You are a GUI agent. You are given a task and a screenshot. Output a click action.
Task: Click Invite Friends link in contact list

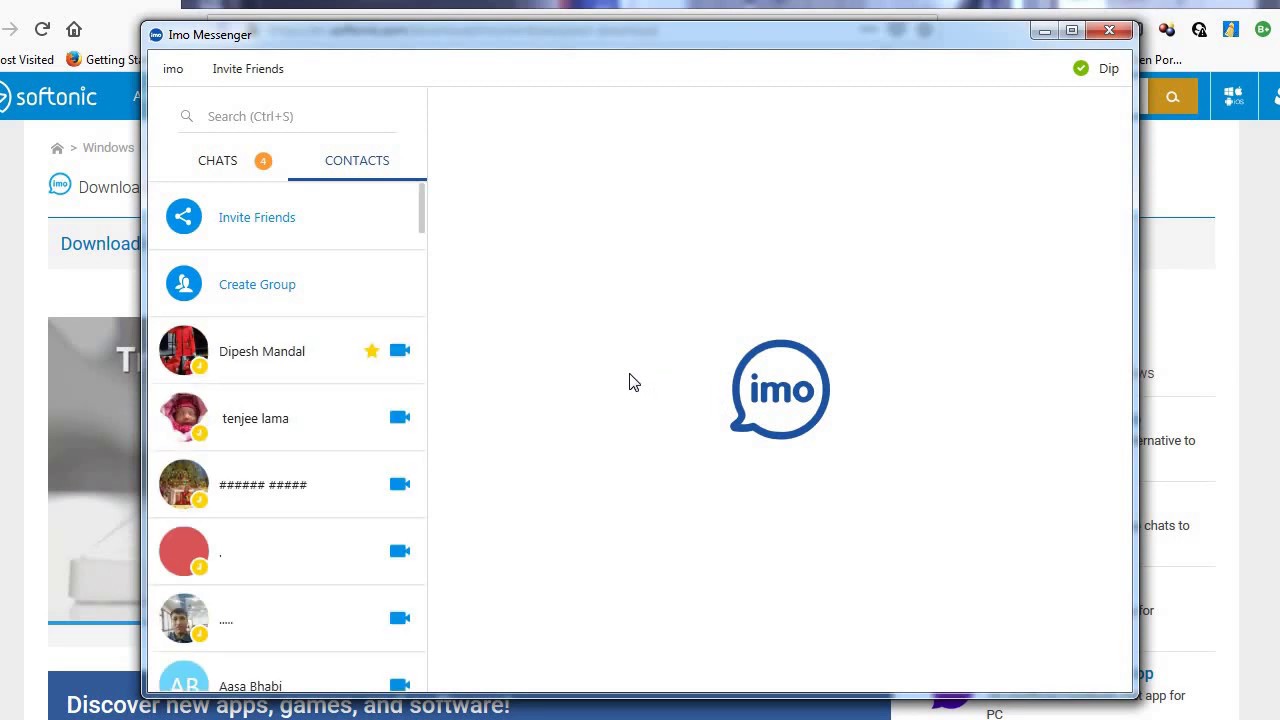257,217
